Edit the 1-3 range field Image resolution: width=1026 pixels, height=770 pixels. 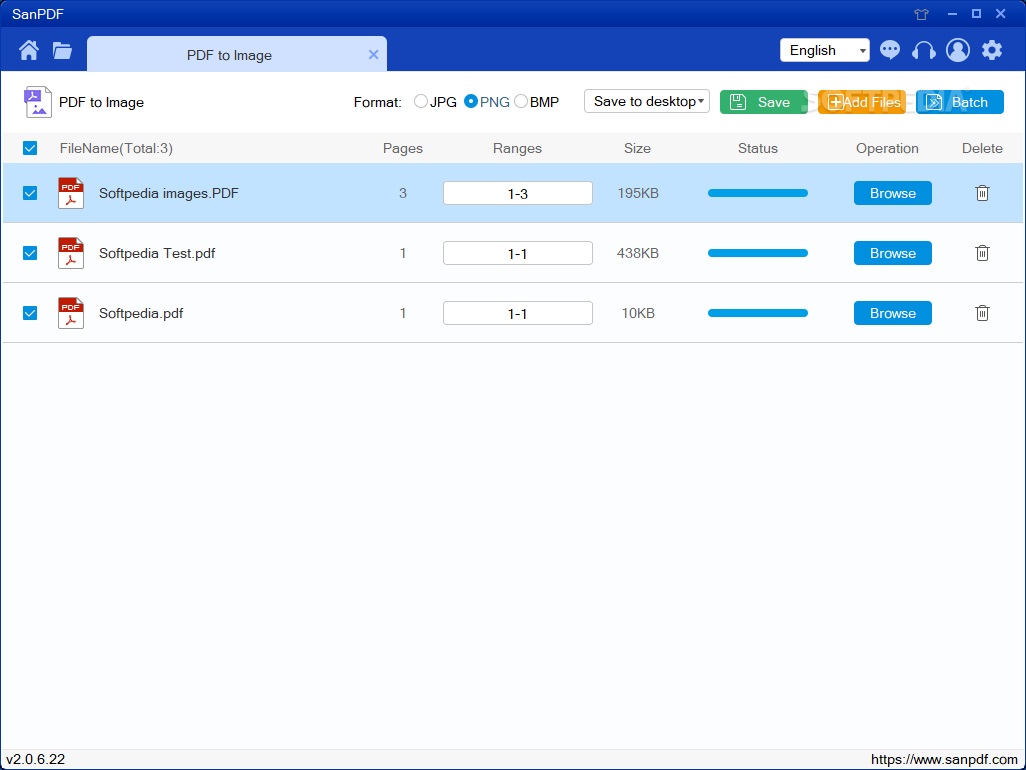[x=518, y=193]
